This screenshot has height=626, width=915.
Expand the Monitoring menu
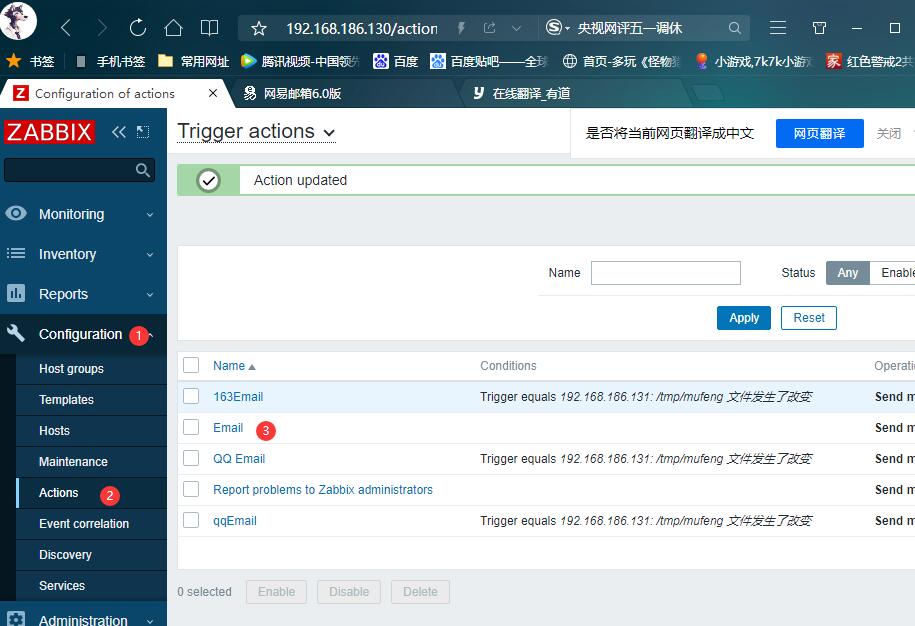83,214
